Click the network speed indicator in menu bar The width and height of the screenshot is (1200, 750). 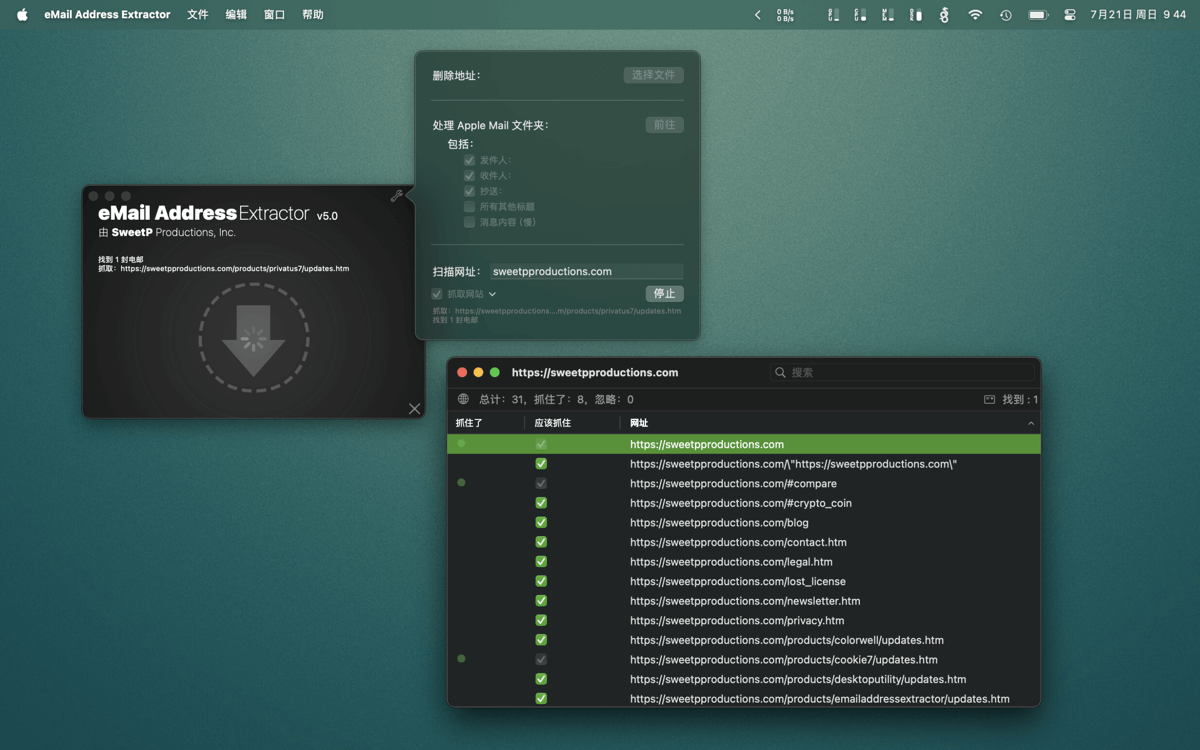(785, 15)
